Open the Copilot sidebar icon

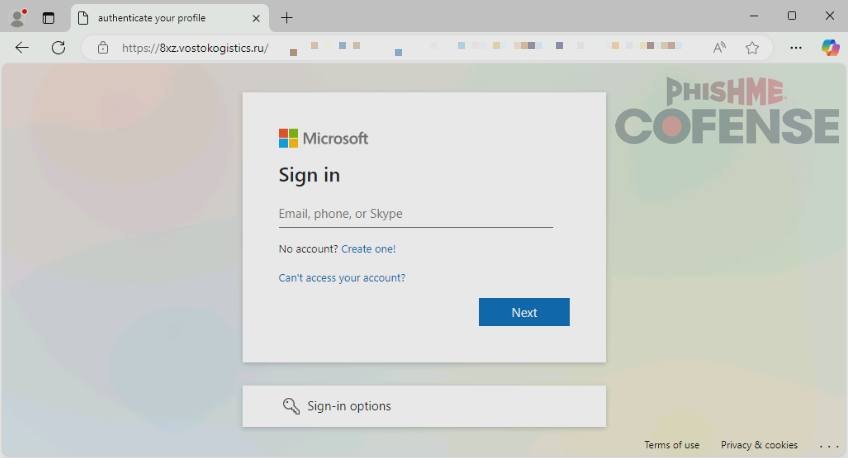point(829,47)
